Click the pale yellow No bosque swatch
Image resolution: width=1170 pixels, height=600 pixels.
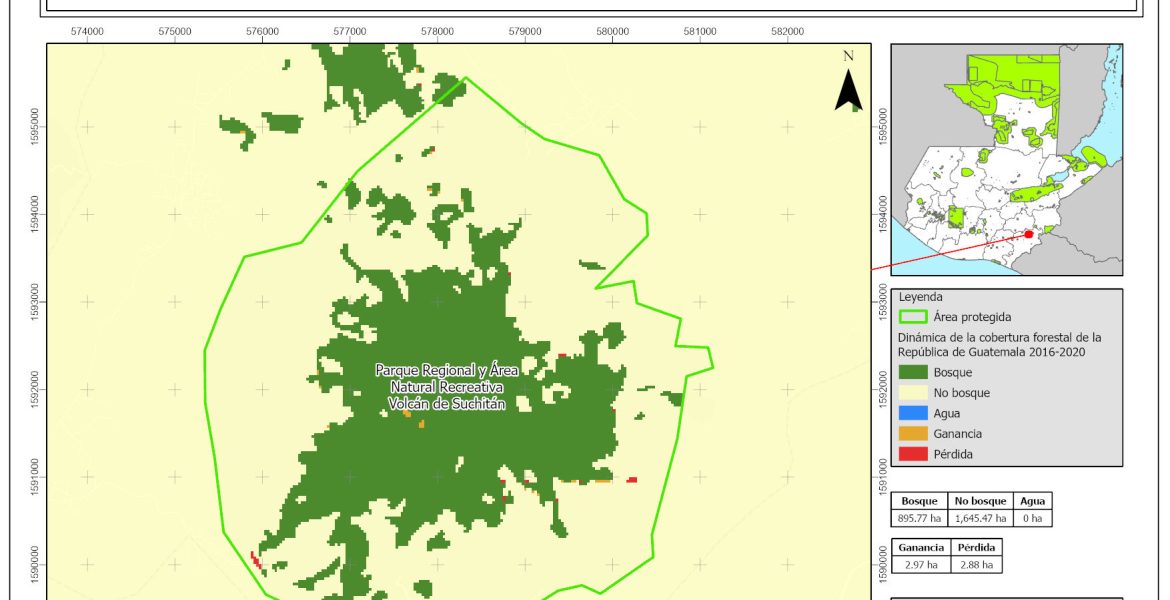[x=913, y=393]
